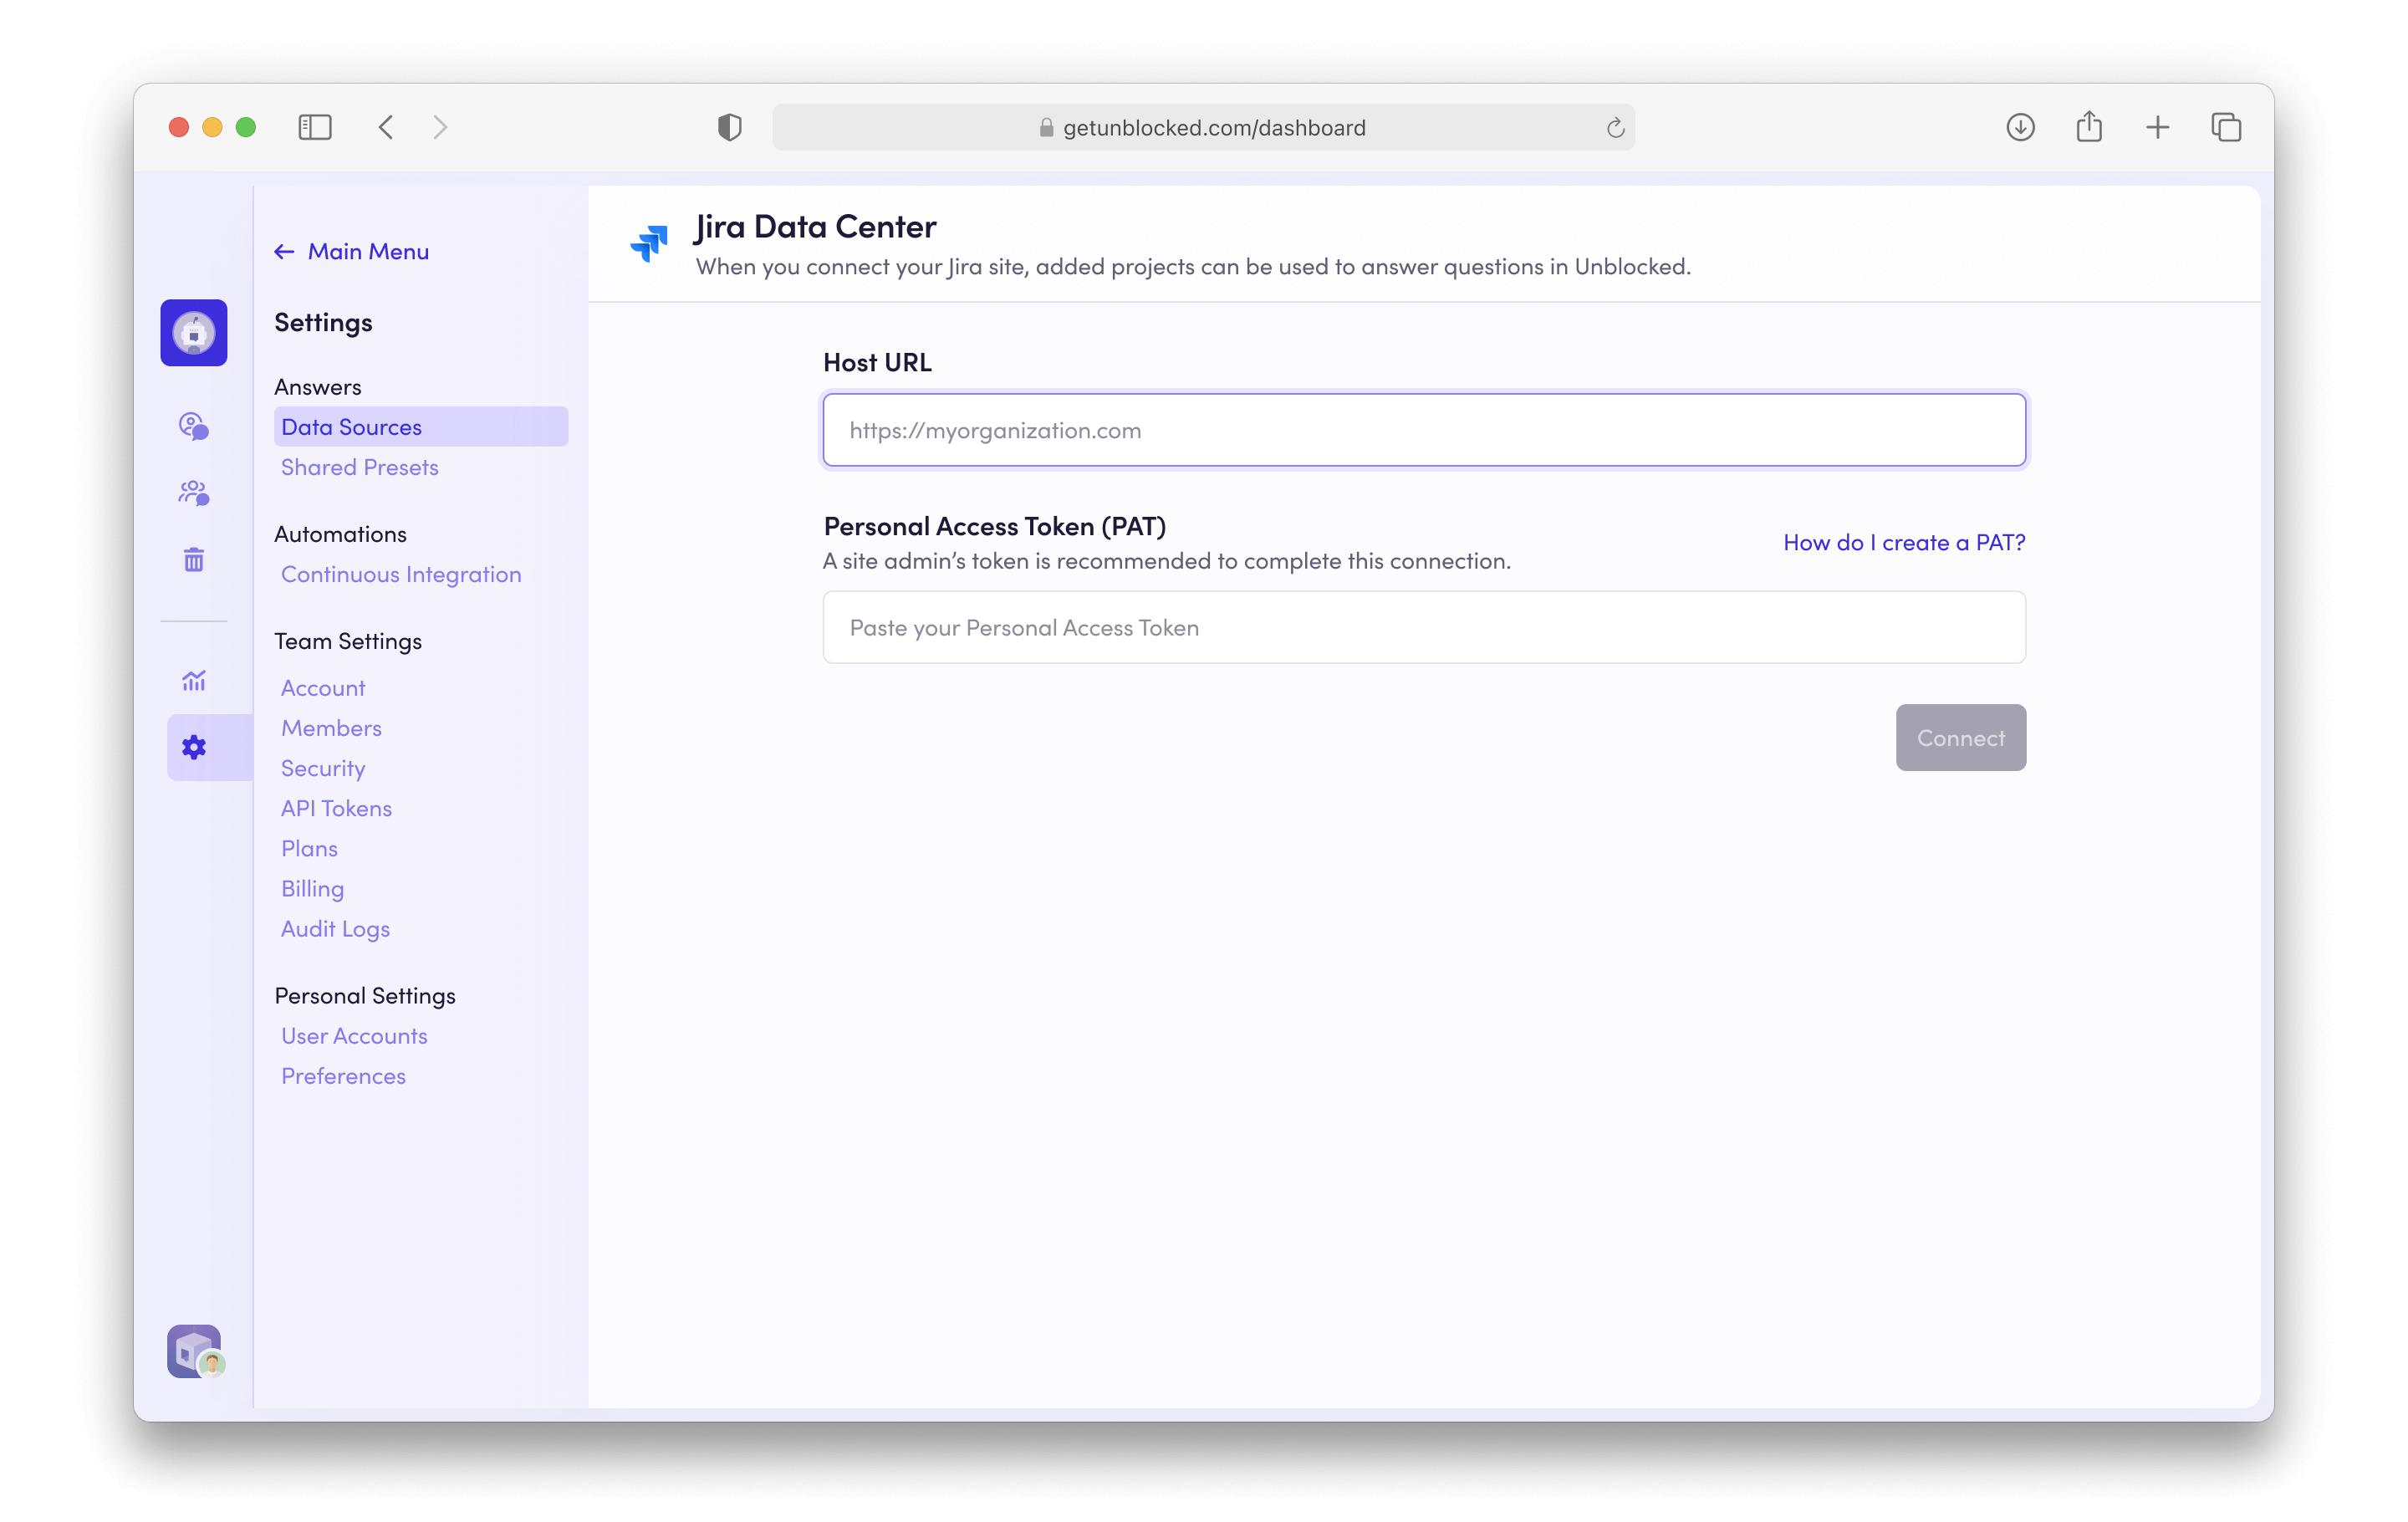Click the settings gear sidebar icon

pyautogui.click(x=193, y=747)
